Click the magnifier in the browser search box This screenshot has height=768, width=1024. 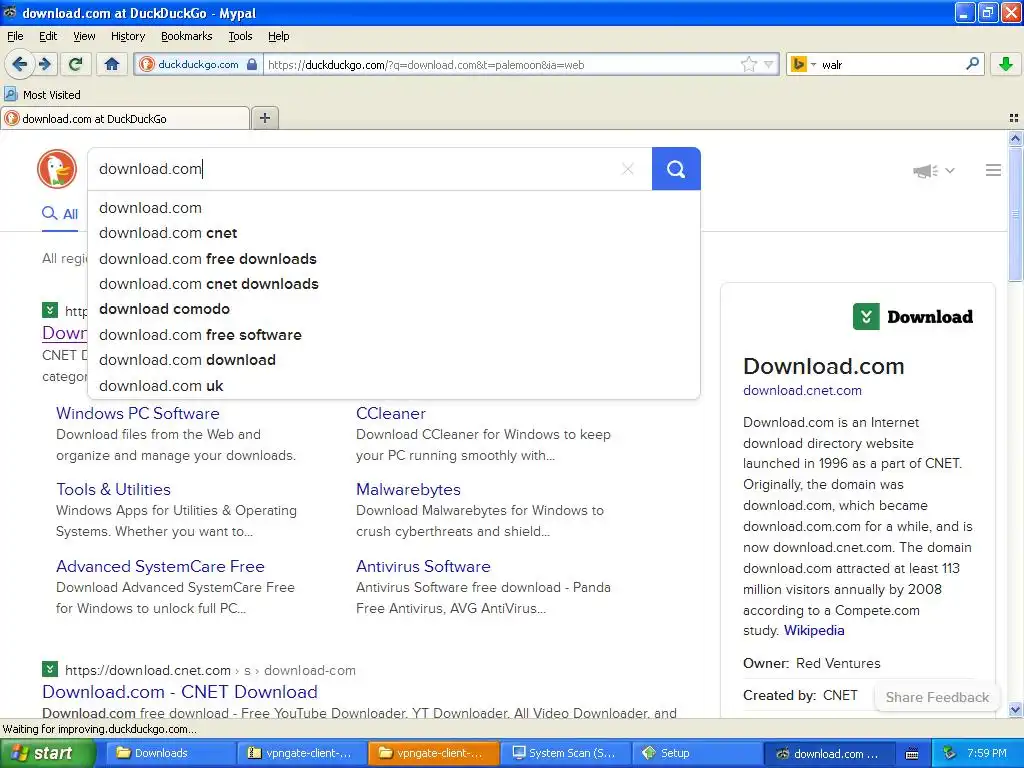pyautogui.click(x=972, y=63)
